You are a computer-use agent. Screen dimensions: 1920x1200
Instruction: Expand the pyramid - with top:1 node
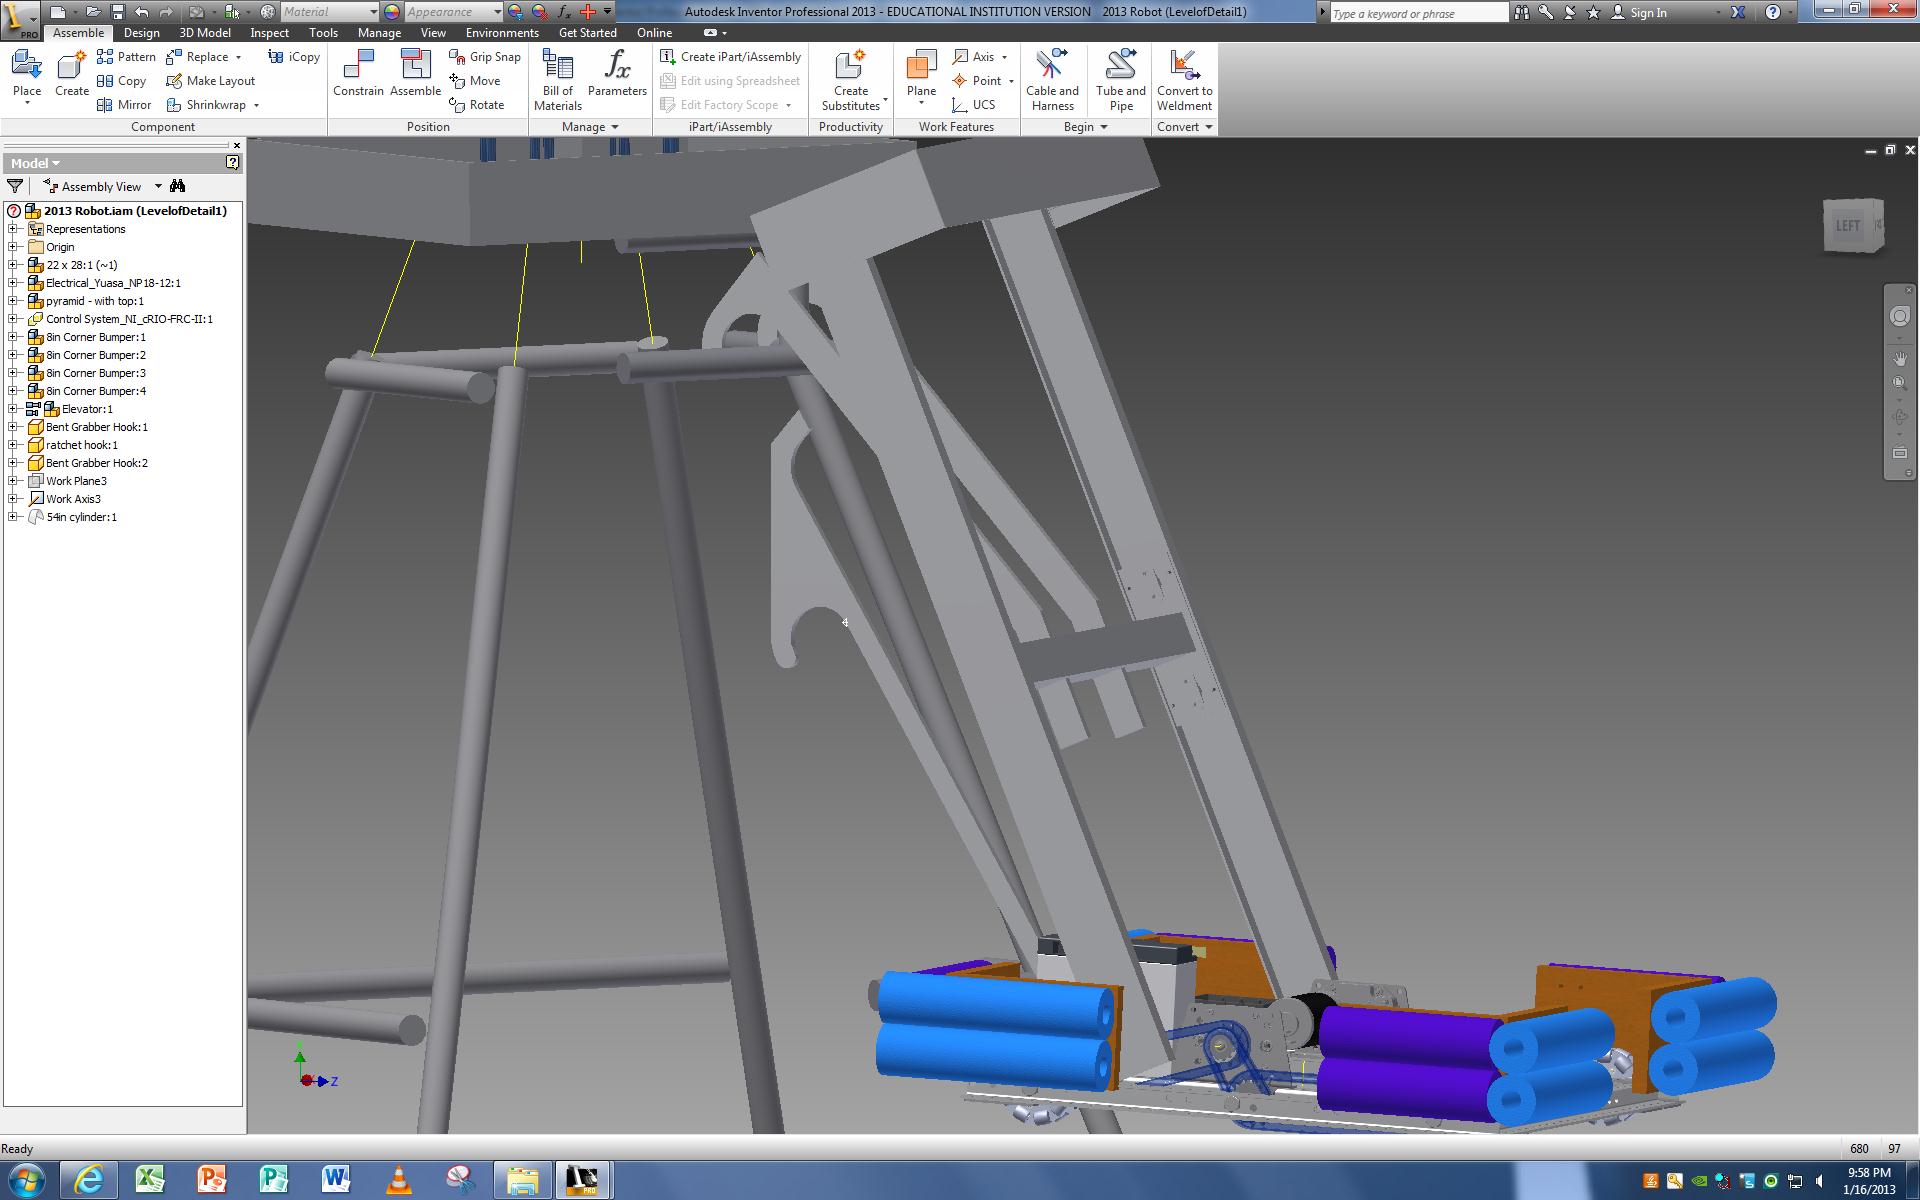pos(13,301)
